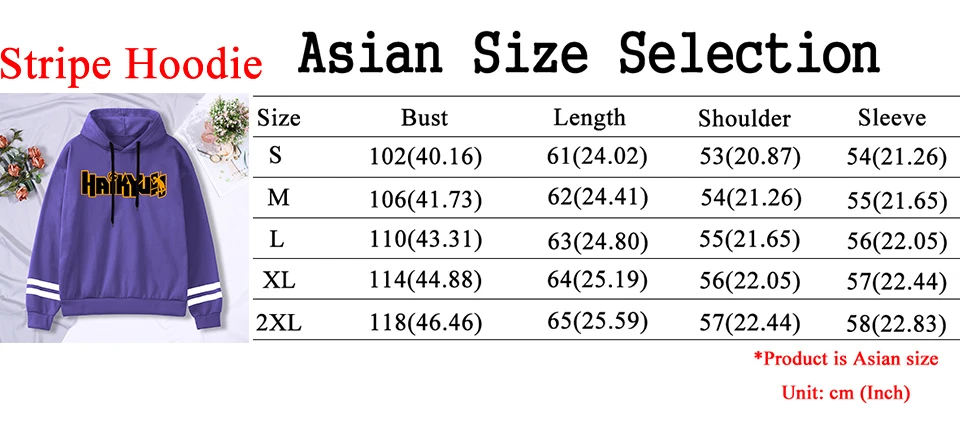Click the purple hoodie product image
The image size is (960, 427).
pos(125,218)
